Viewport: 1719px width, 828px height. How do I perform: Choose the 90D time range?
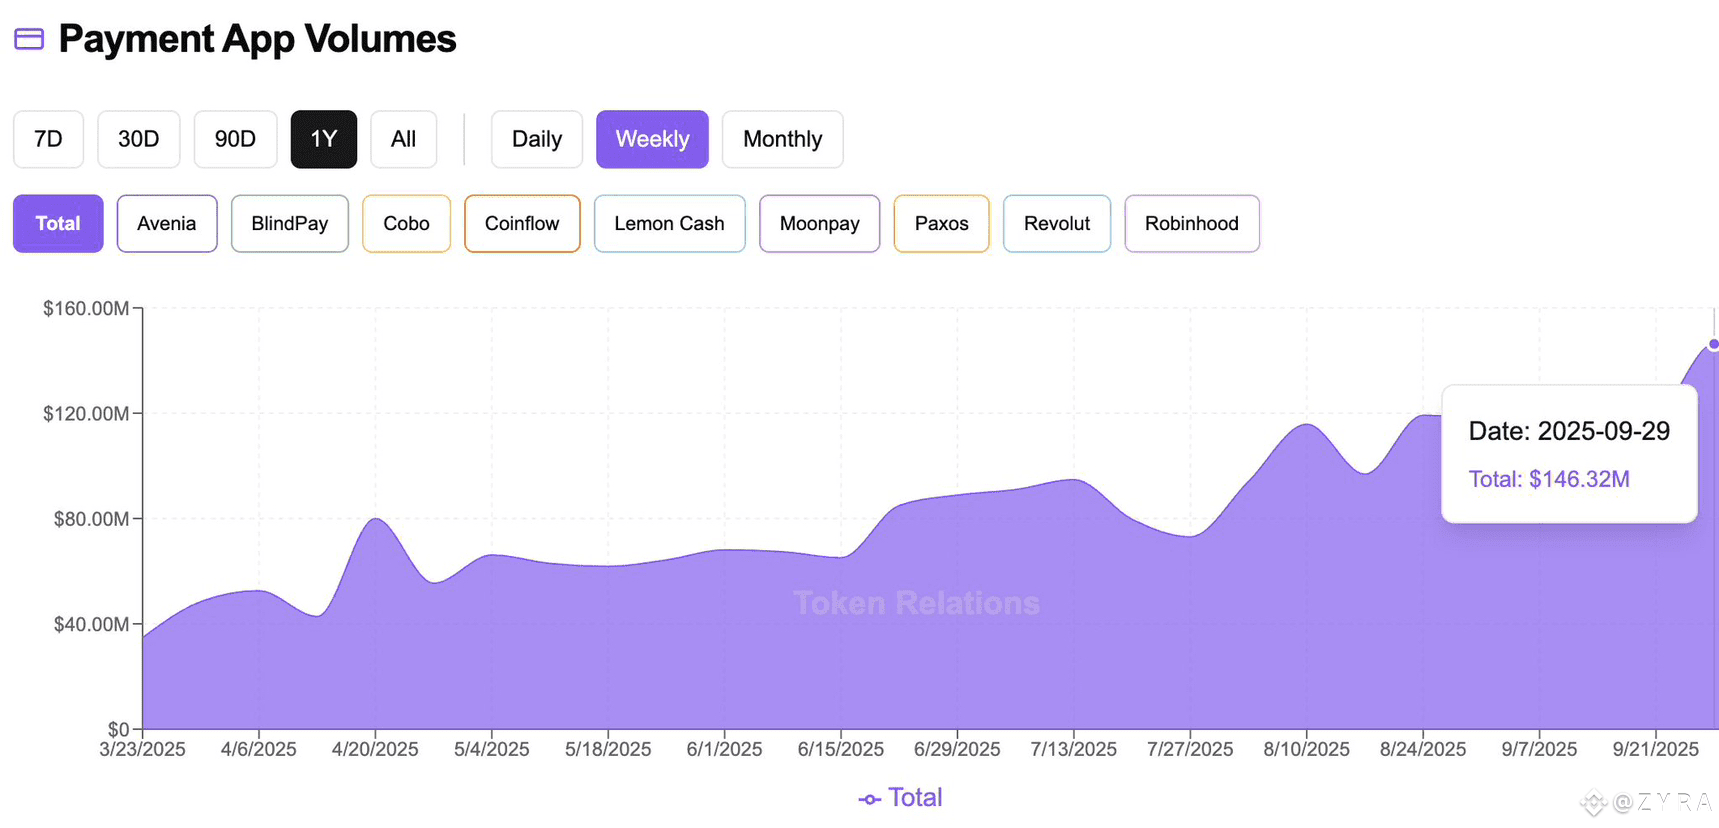[235, 139]
